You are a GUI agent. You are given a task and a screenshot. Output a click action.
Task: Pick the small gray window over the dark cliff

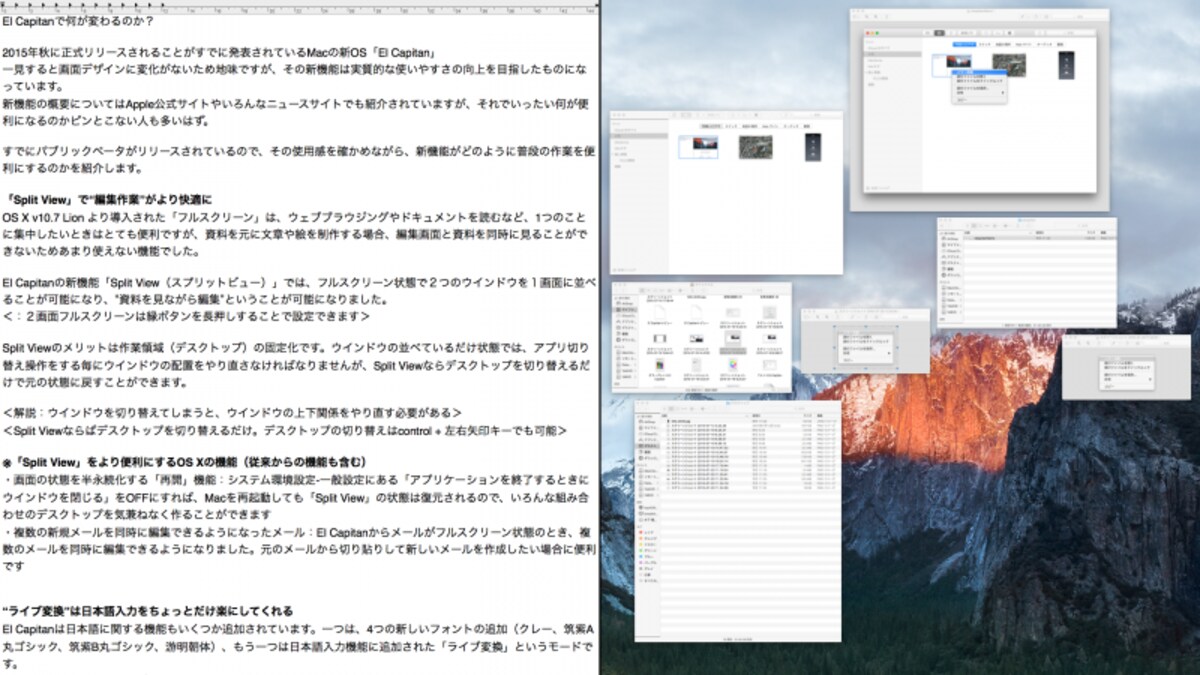pyautogui.click(x=1126, y=367)
